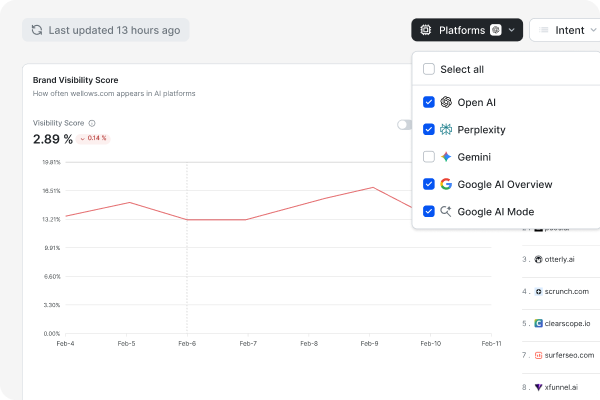Screen dimensions: 600x400
Task: Open the scrunch.com competitor link
Action: 567,291
